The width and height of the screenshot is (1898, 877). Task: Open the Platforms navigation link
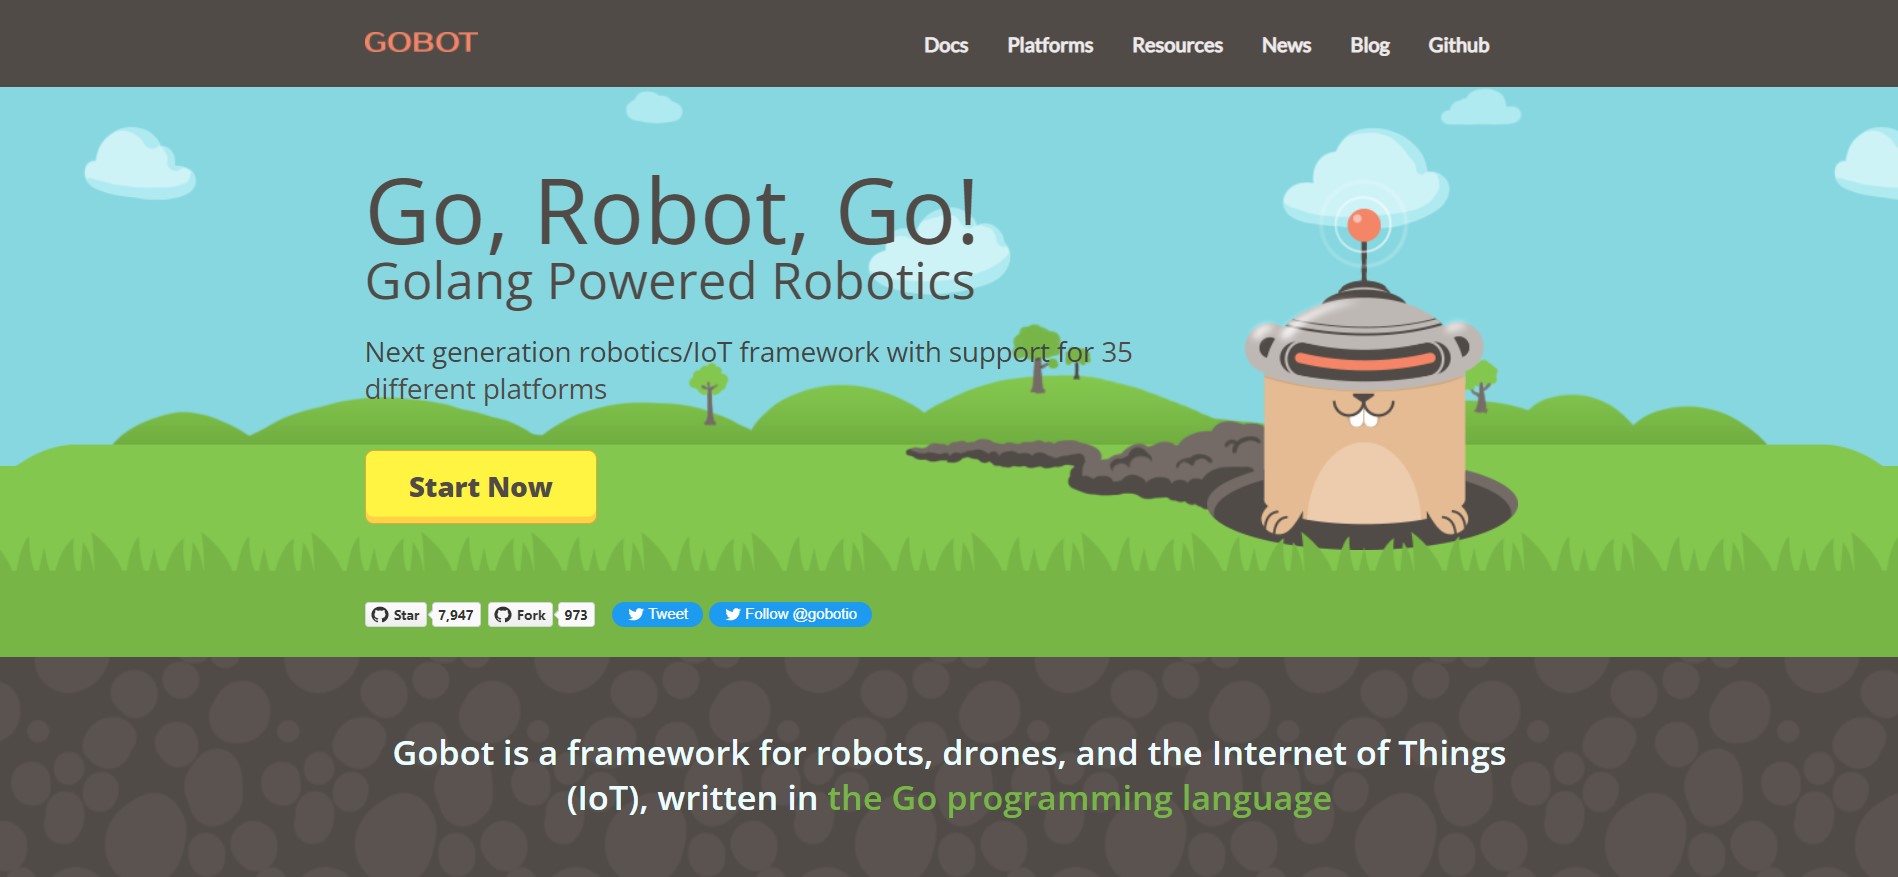click(1050, 45)
